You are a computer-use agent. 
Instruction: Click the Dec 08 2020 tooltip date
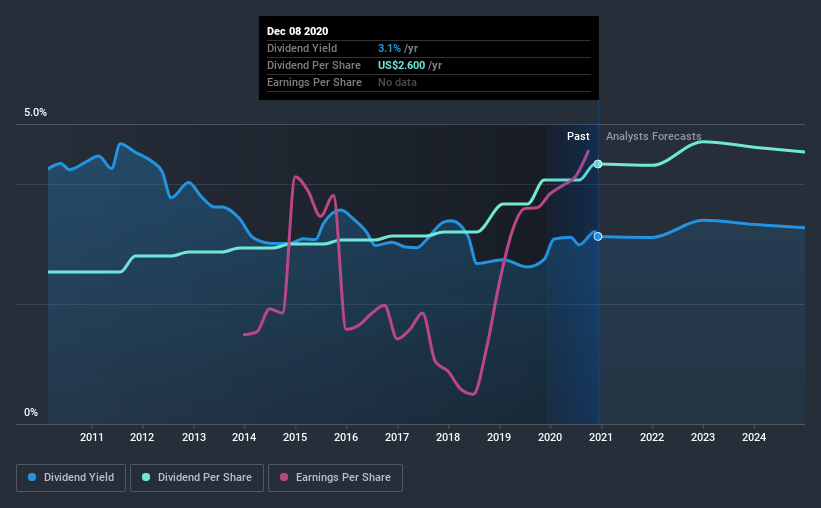pos(297,31)
